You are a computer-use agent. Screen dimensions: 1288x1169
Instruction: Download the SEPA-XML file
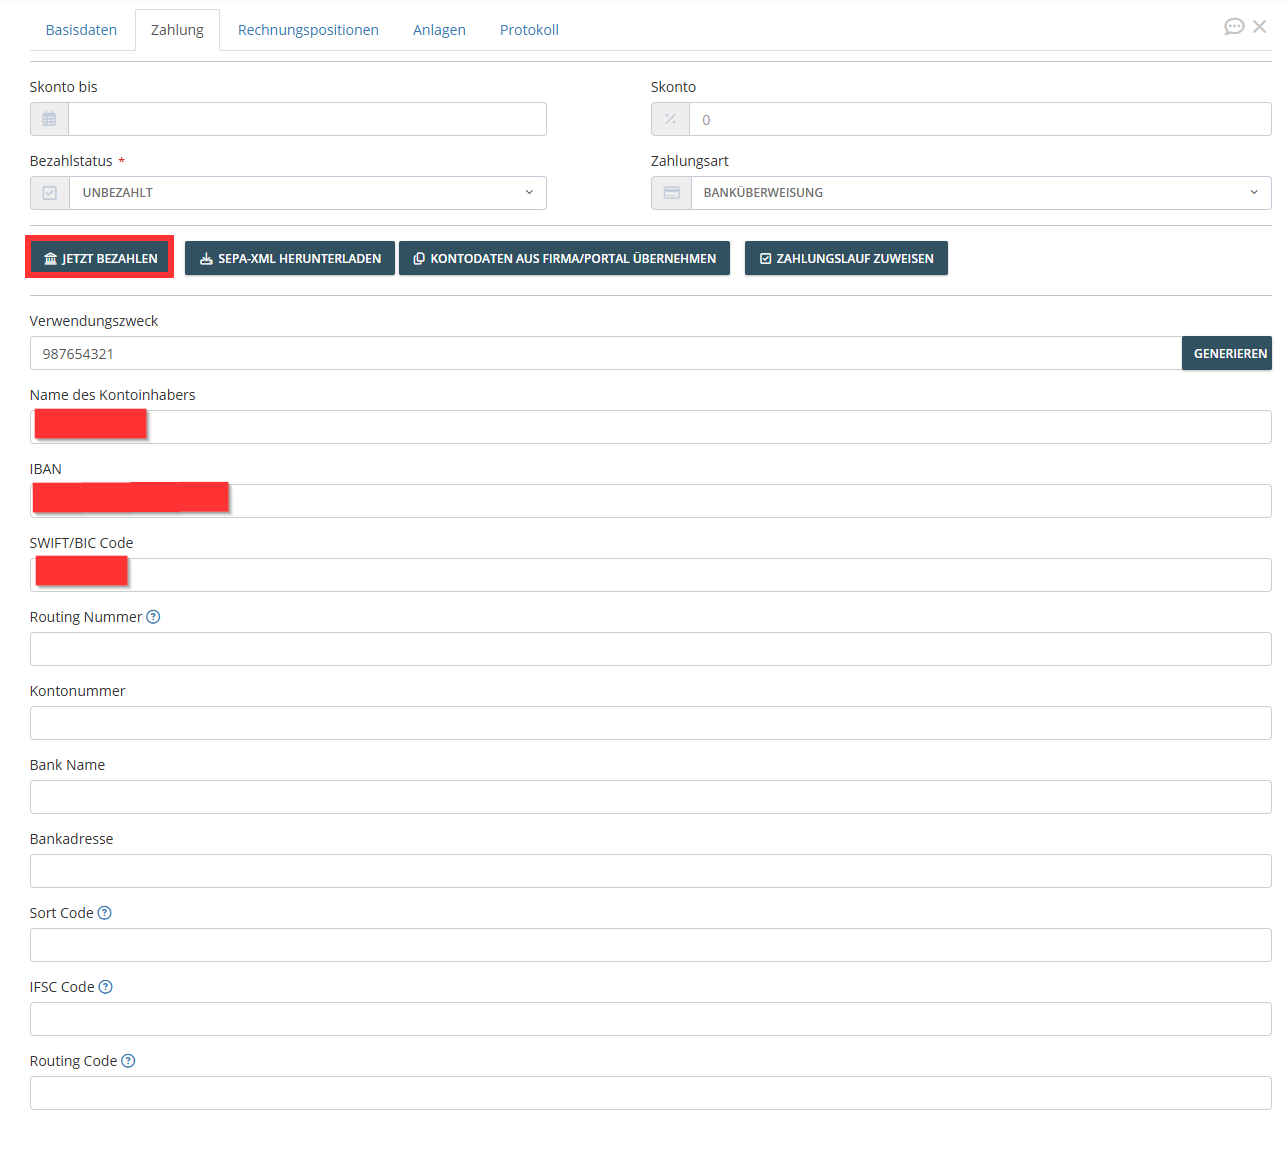tap(290, 258)
